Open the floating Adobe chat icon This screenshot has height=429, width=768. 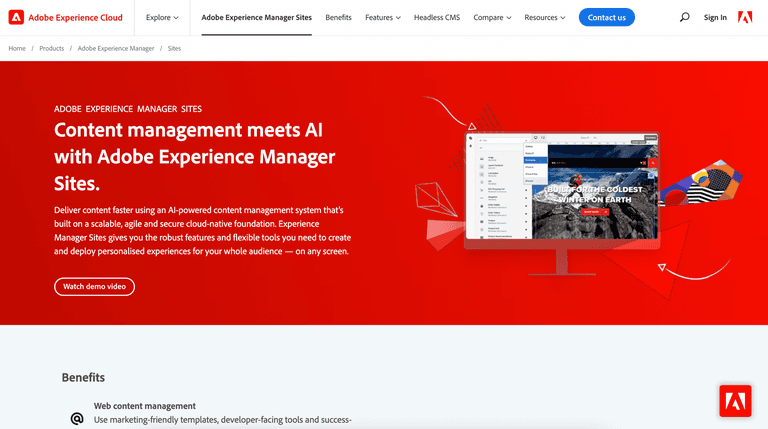coord(735,401)
